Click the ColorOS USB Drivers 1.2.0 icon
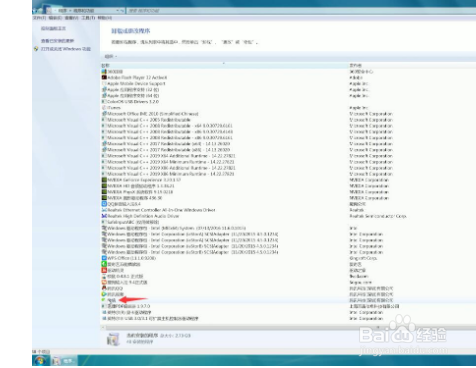This screenshot has height=368, width=476. point(104,102)
